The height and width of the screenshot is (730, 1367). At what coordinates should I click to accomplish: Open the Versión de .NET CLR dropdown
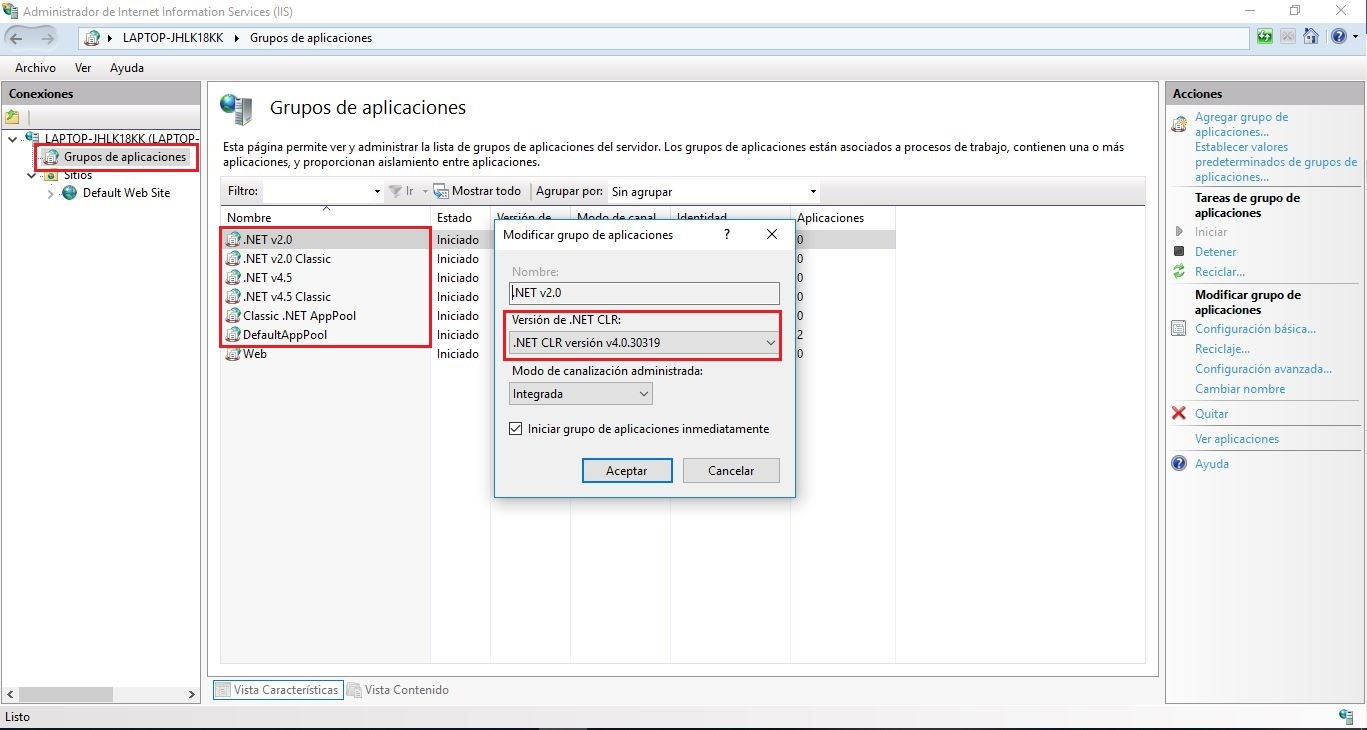coord(644,343)
